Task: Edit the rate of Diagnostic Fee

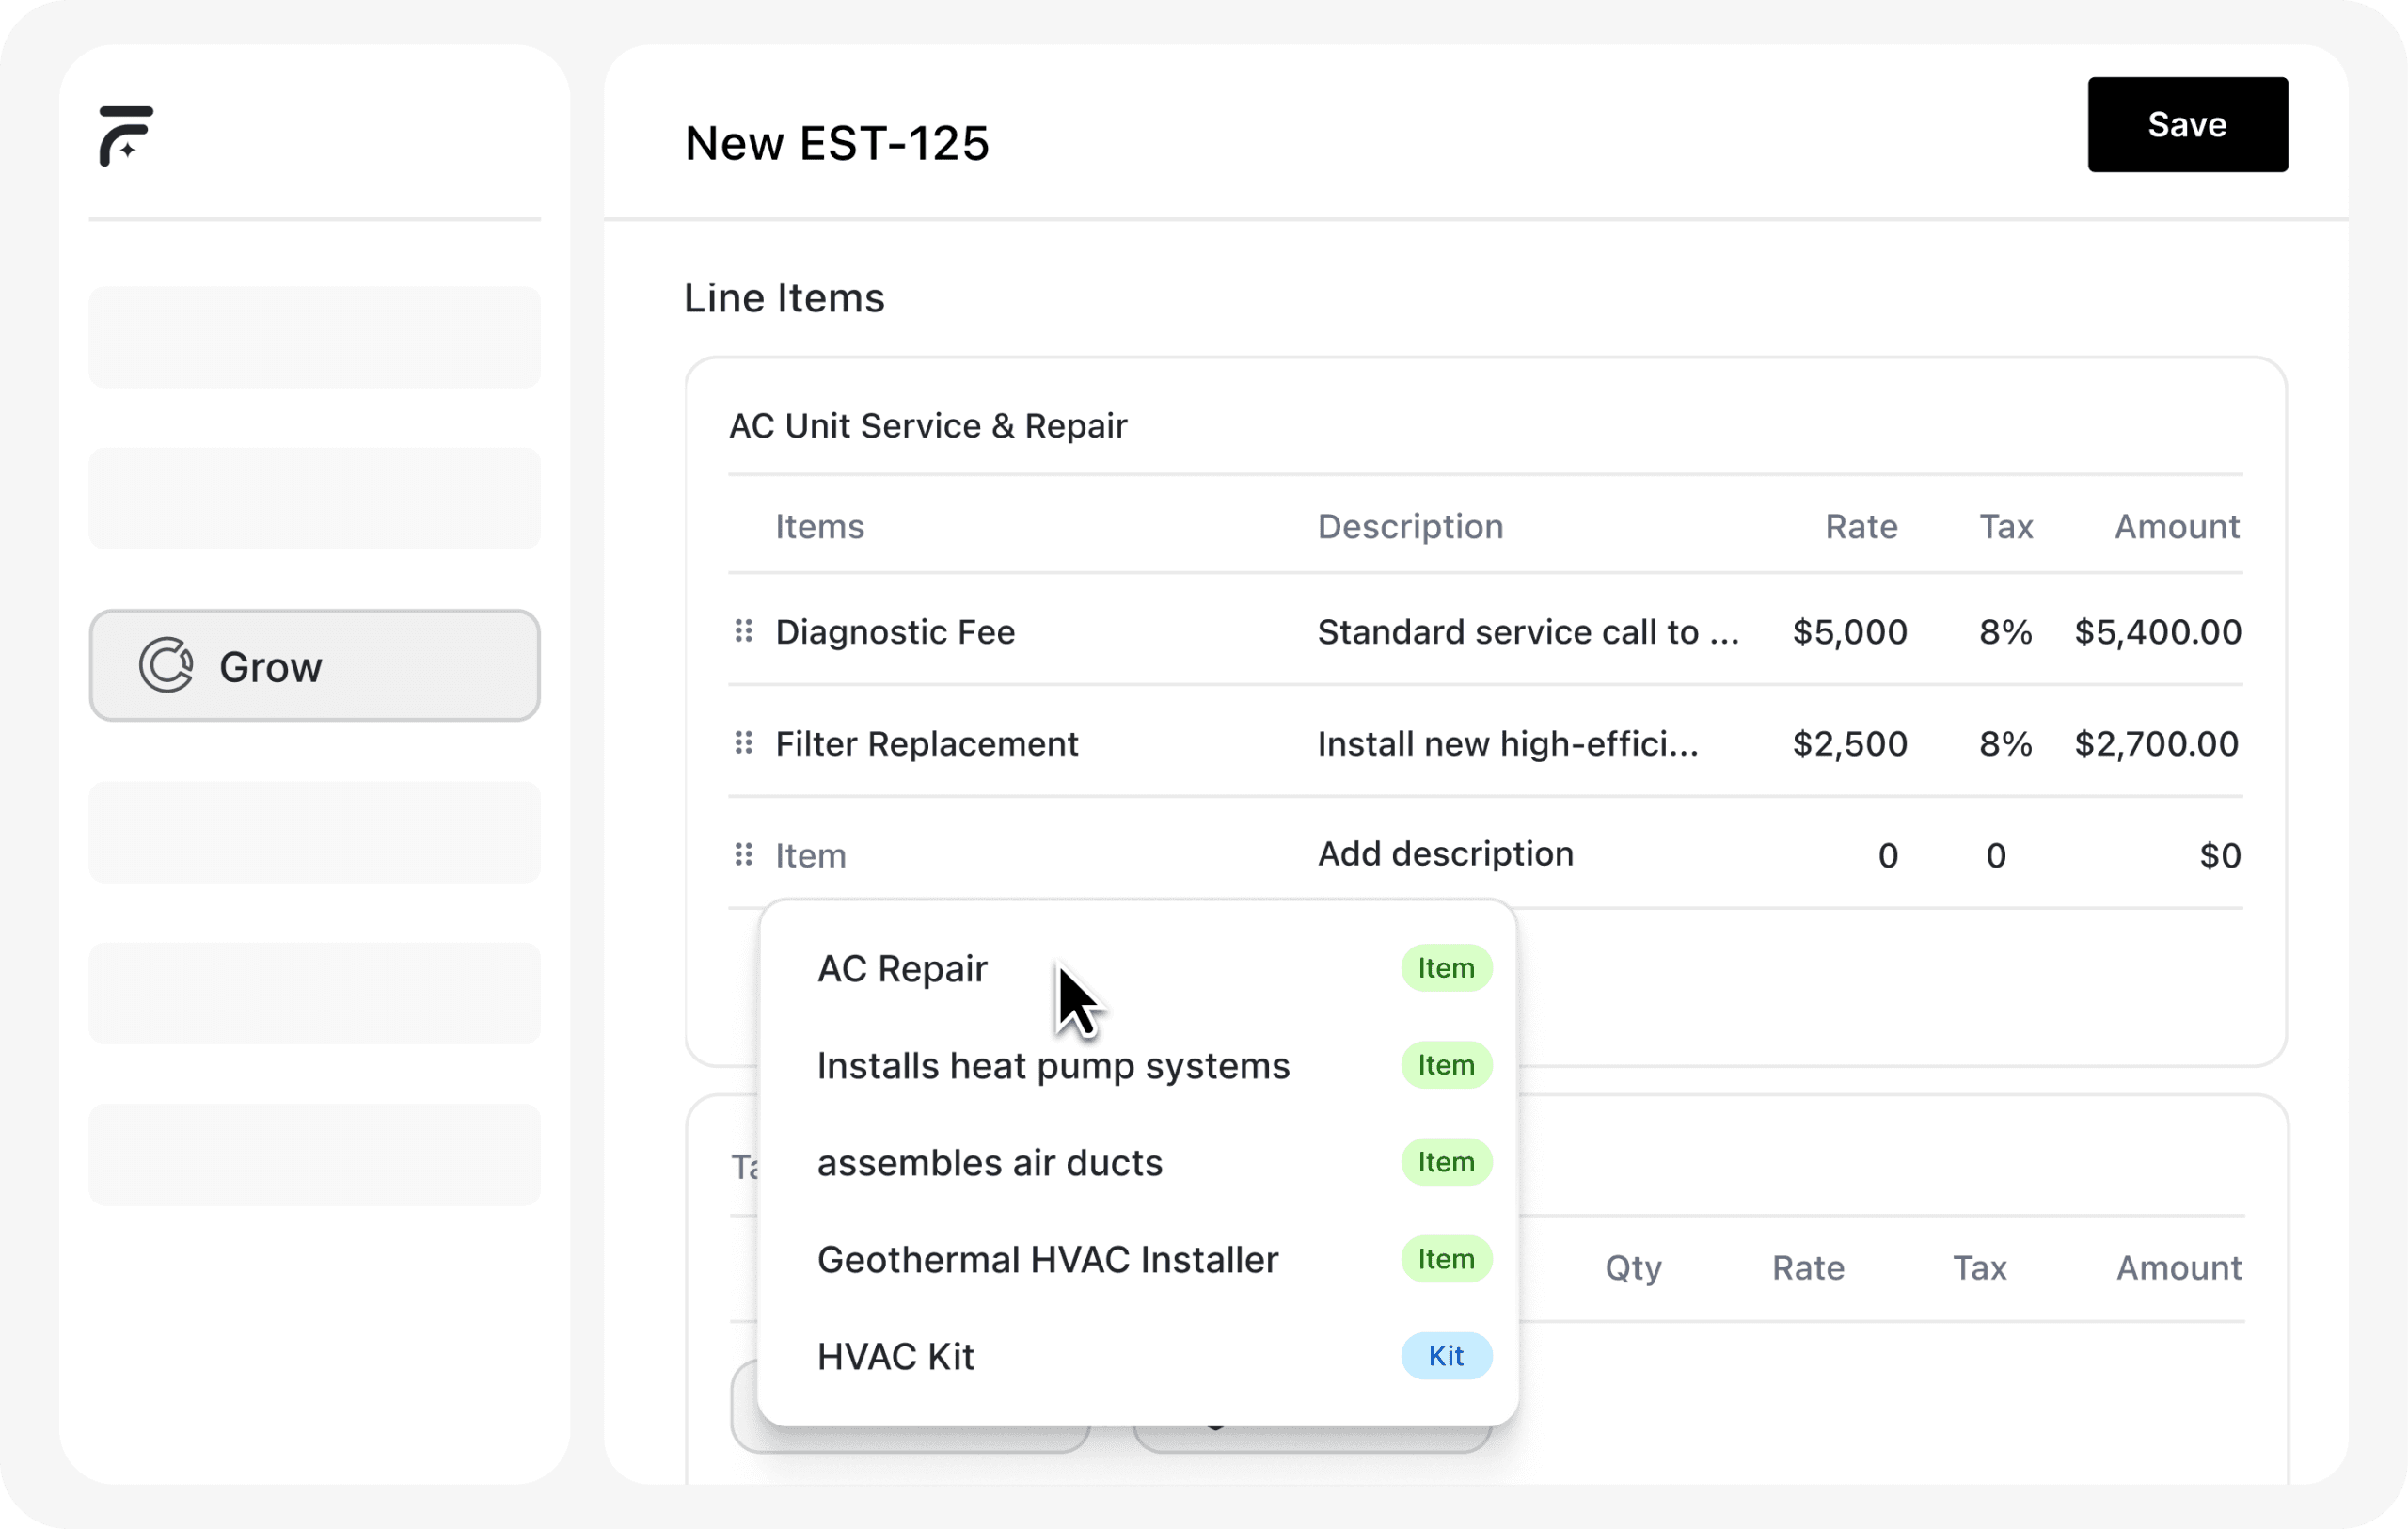Action: point(1849,632)
